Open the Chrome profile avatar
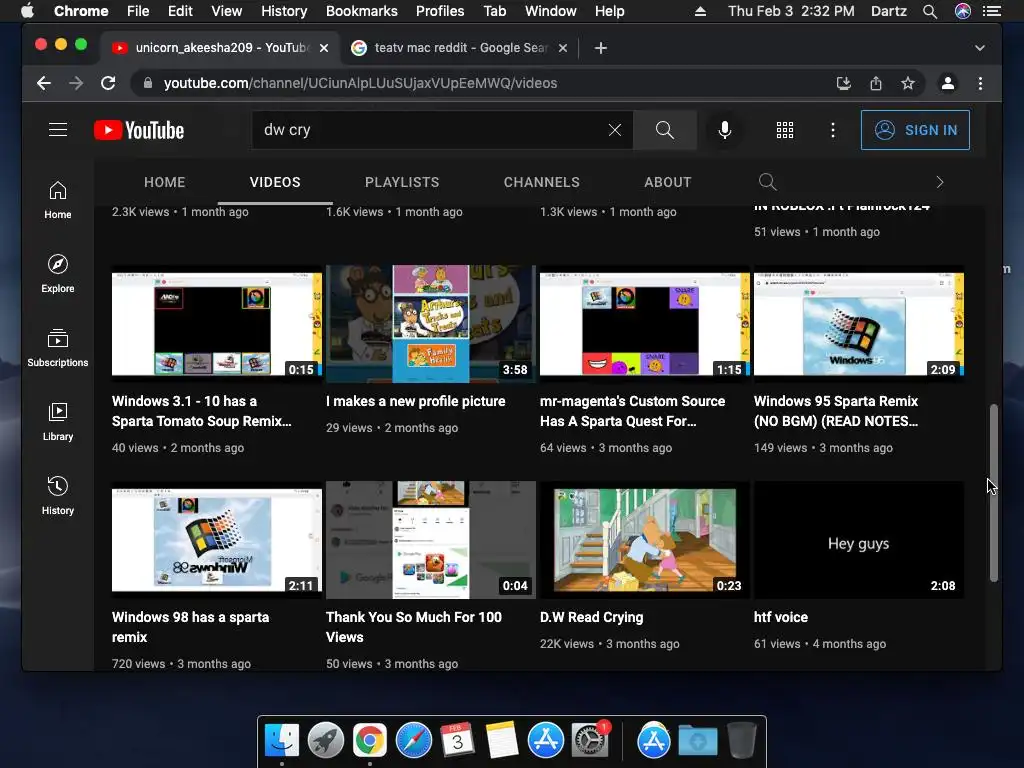The image size is (1024, 768). coord(948,83)
